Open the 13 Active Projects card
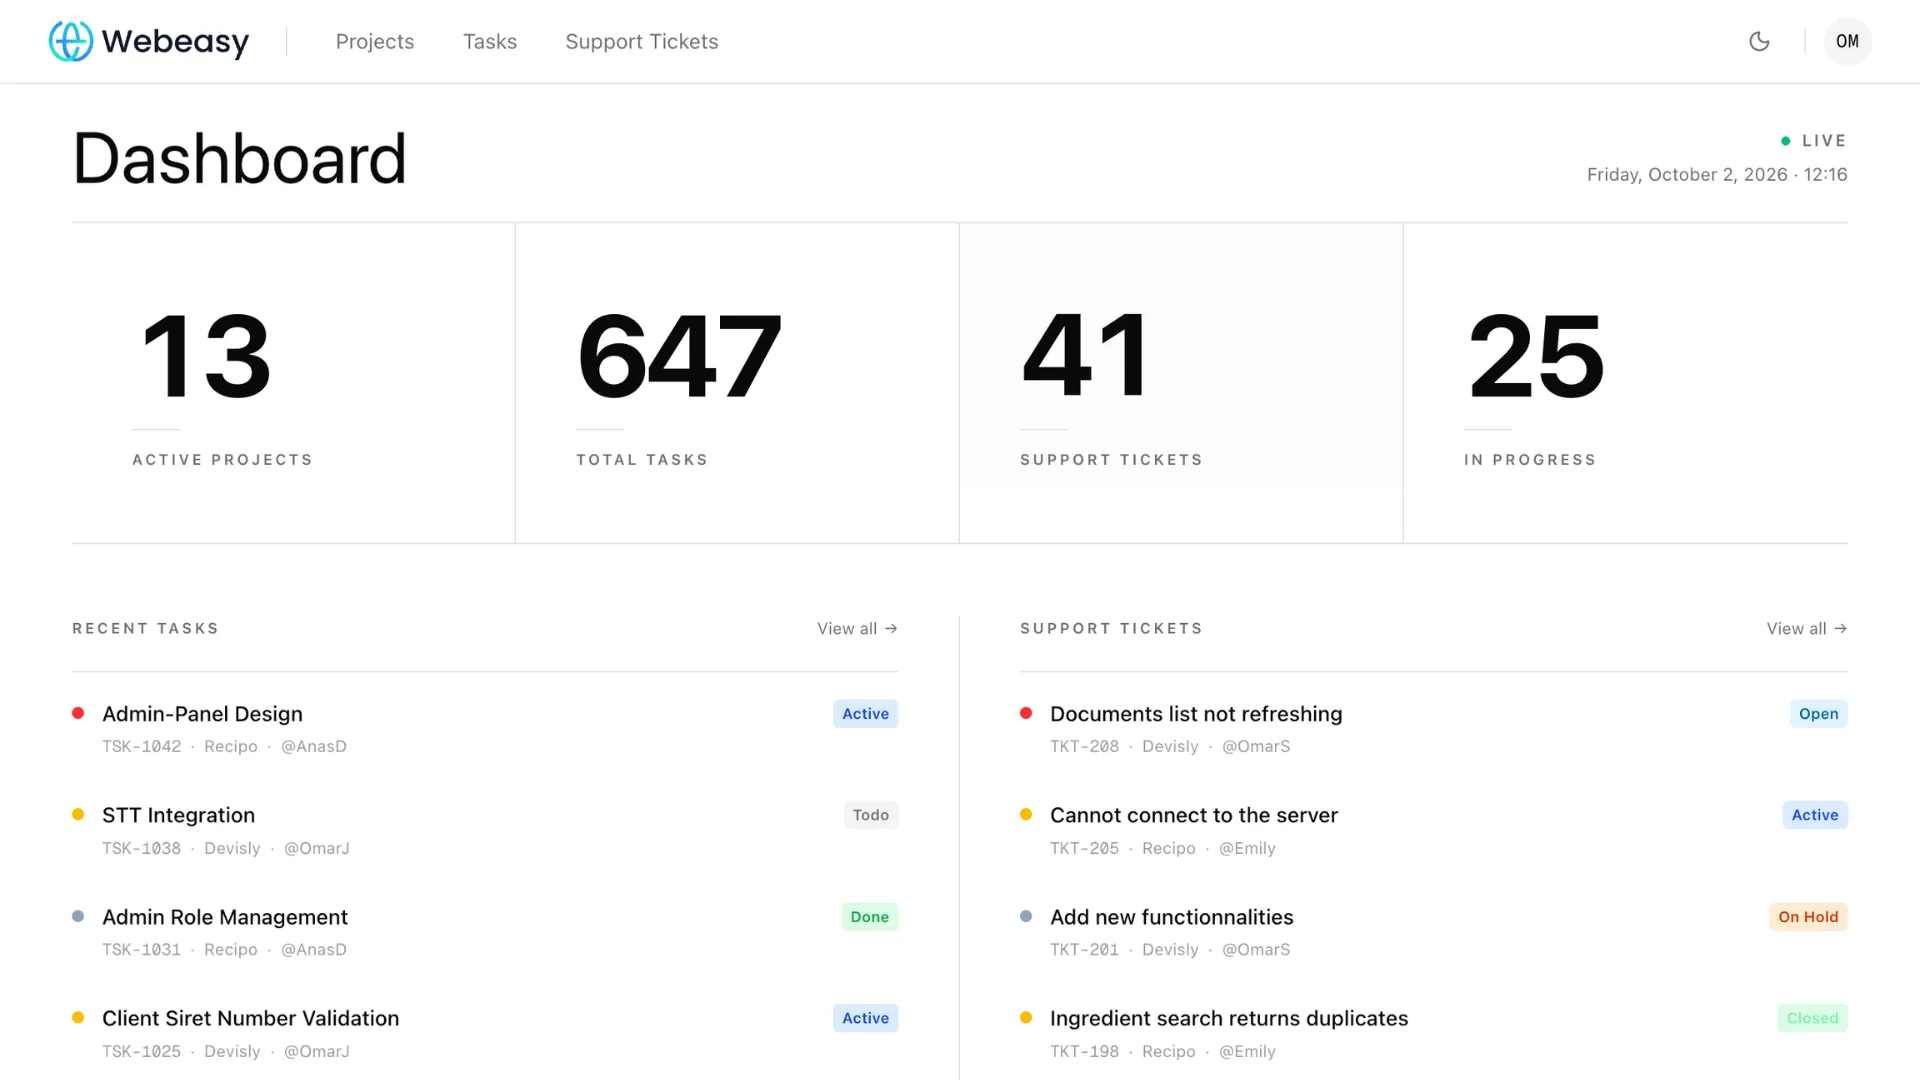This screenshot has width=1920, height=1080. (293, 383)
